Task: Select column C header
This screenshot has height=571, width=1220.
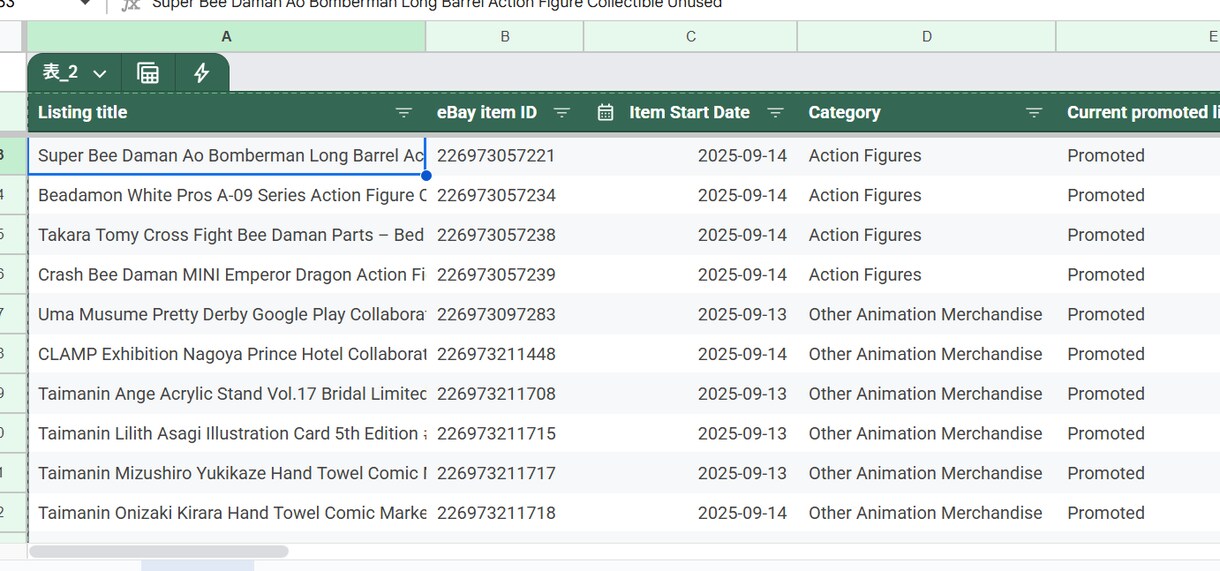Action: pos(691,36)
